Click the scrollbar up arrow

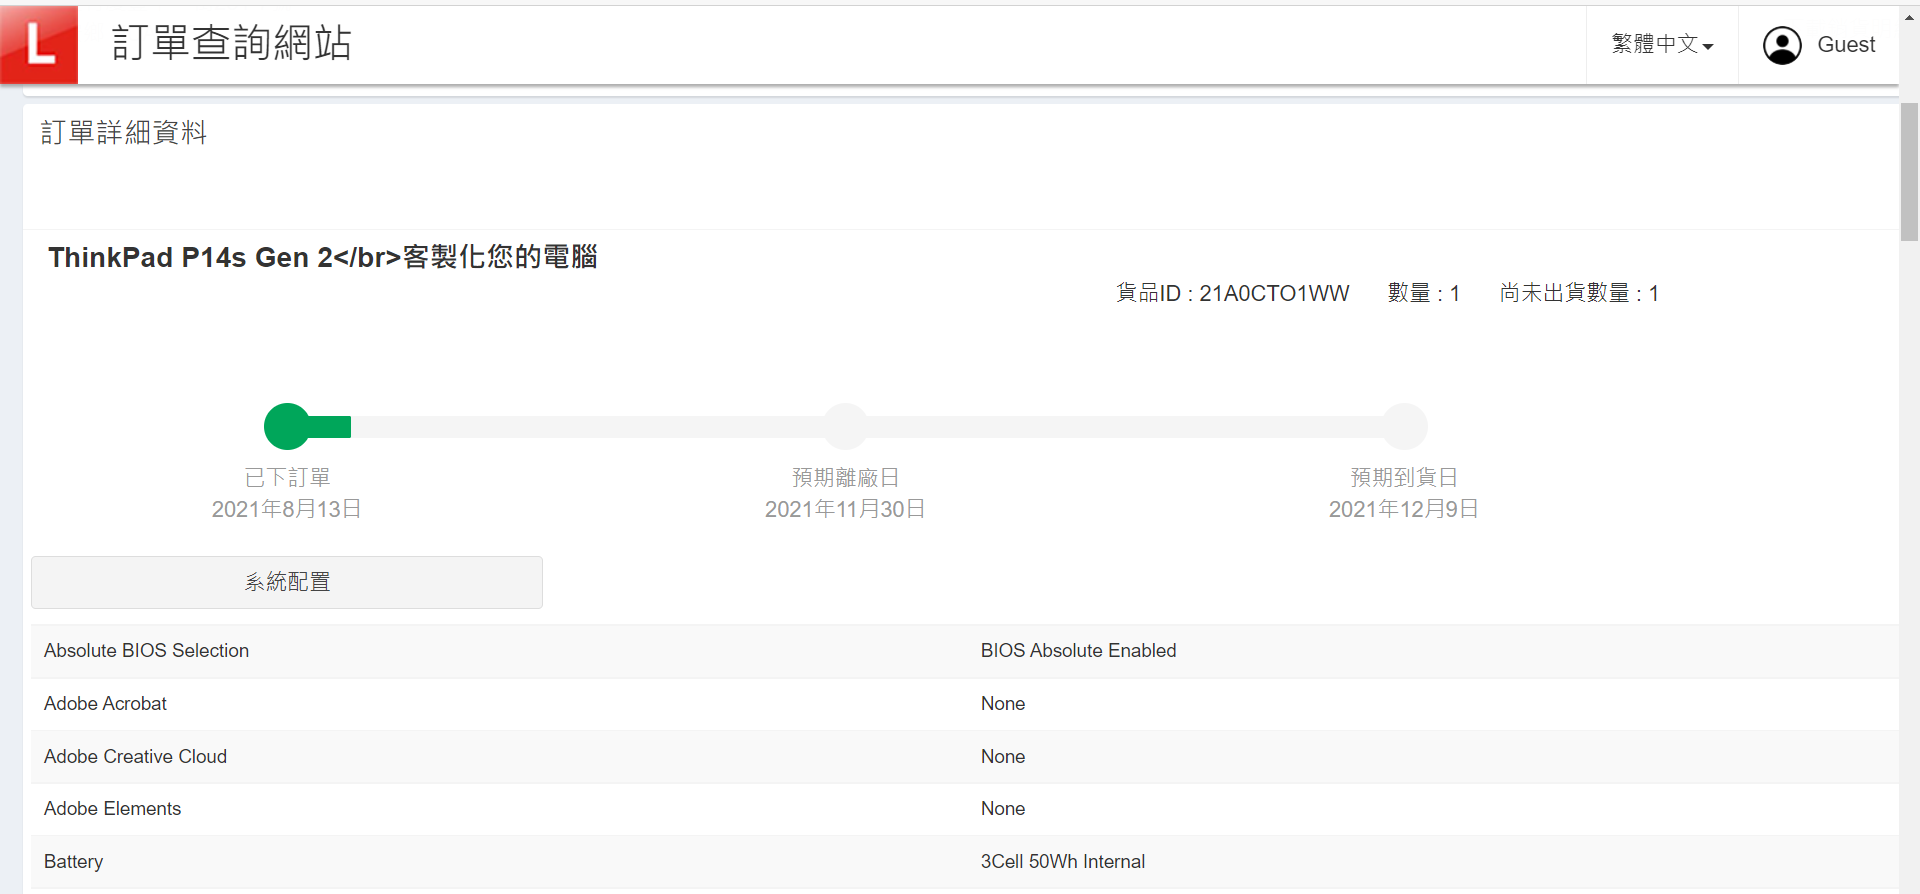click(1909, 17)
